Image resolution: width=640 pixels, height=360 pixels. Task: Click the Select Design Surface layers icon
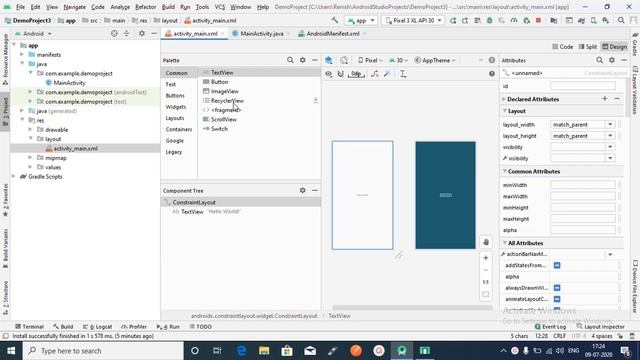tap(329, 60)
